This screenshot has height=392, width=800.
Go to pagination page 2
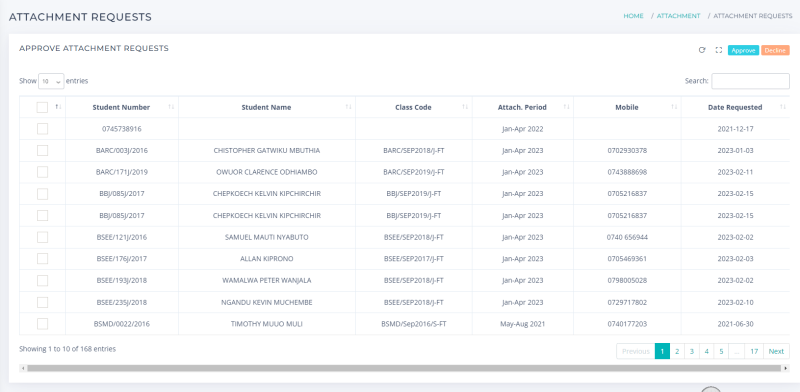pyautogui.click(x=677, y=351)
